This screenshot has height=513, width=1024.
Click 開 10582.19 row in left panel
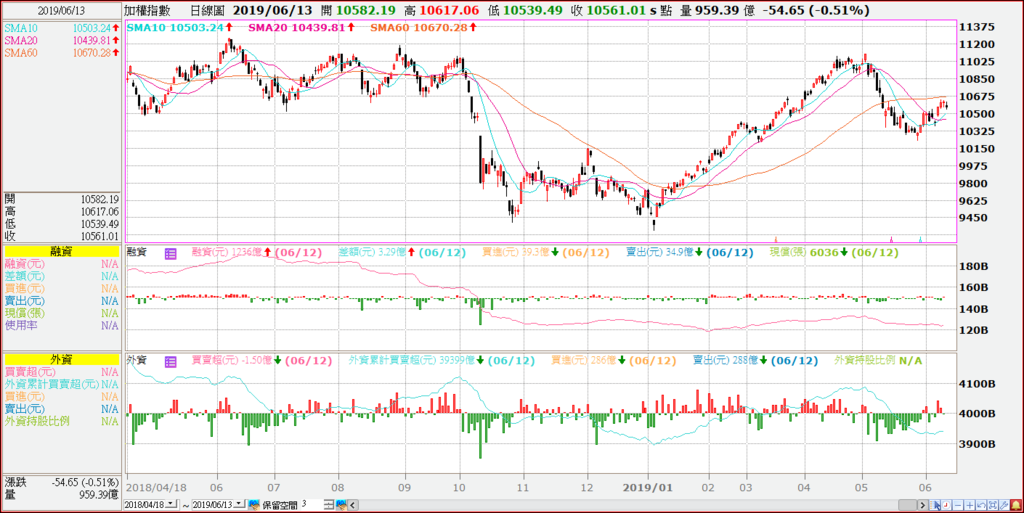point(61,199)
